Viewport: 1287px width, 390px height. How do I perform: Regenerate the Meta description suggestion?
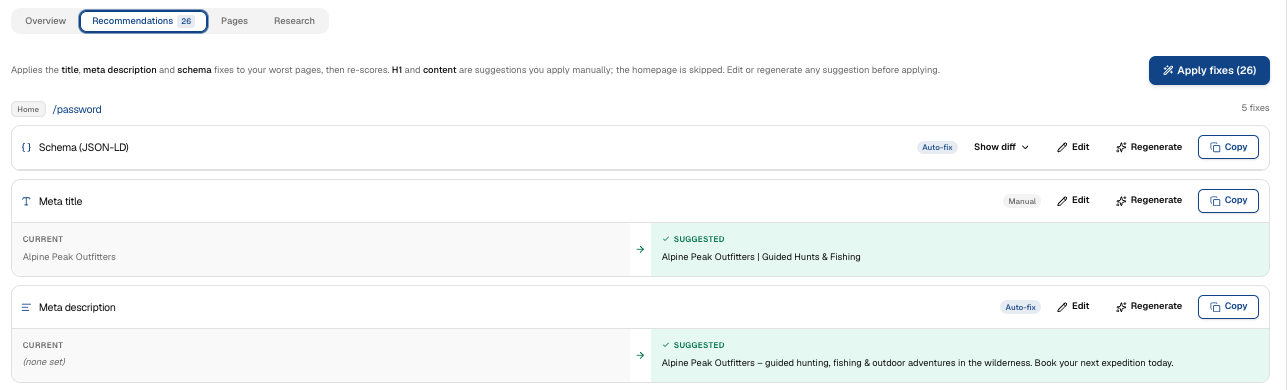pyautogui.click(x=1149, y=306)
